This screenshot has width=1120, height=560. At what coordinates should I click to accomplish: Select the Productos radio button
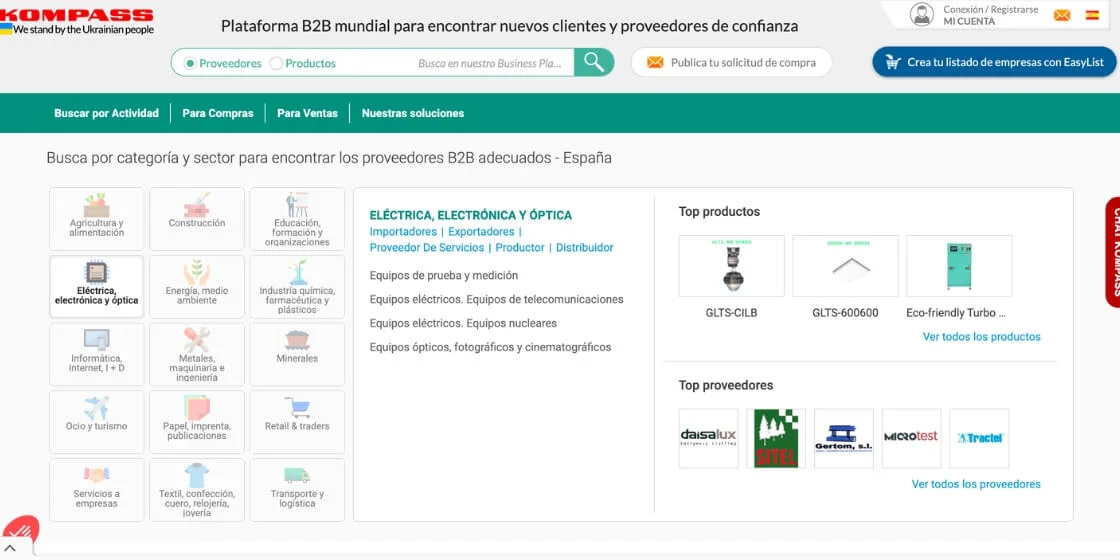[x=276, y=63]
